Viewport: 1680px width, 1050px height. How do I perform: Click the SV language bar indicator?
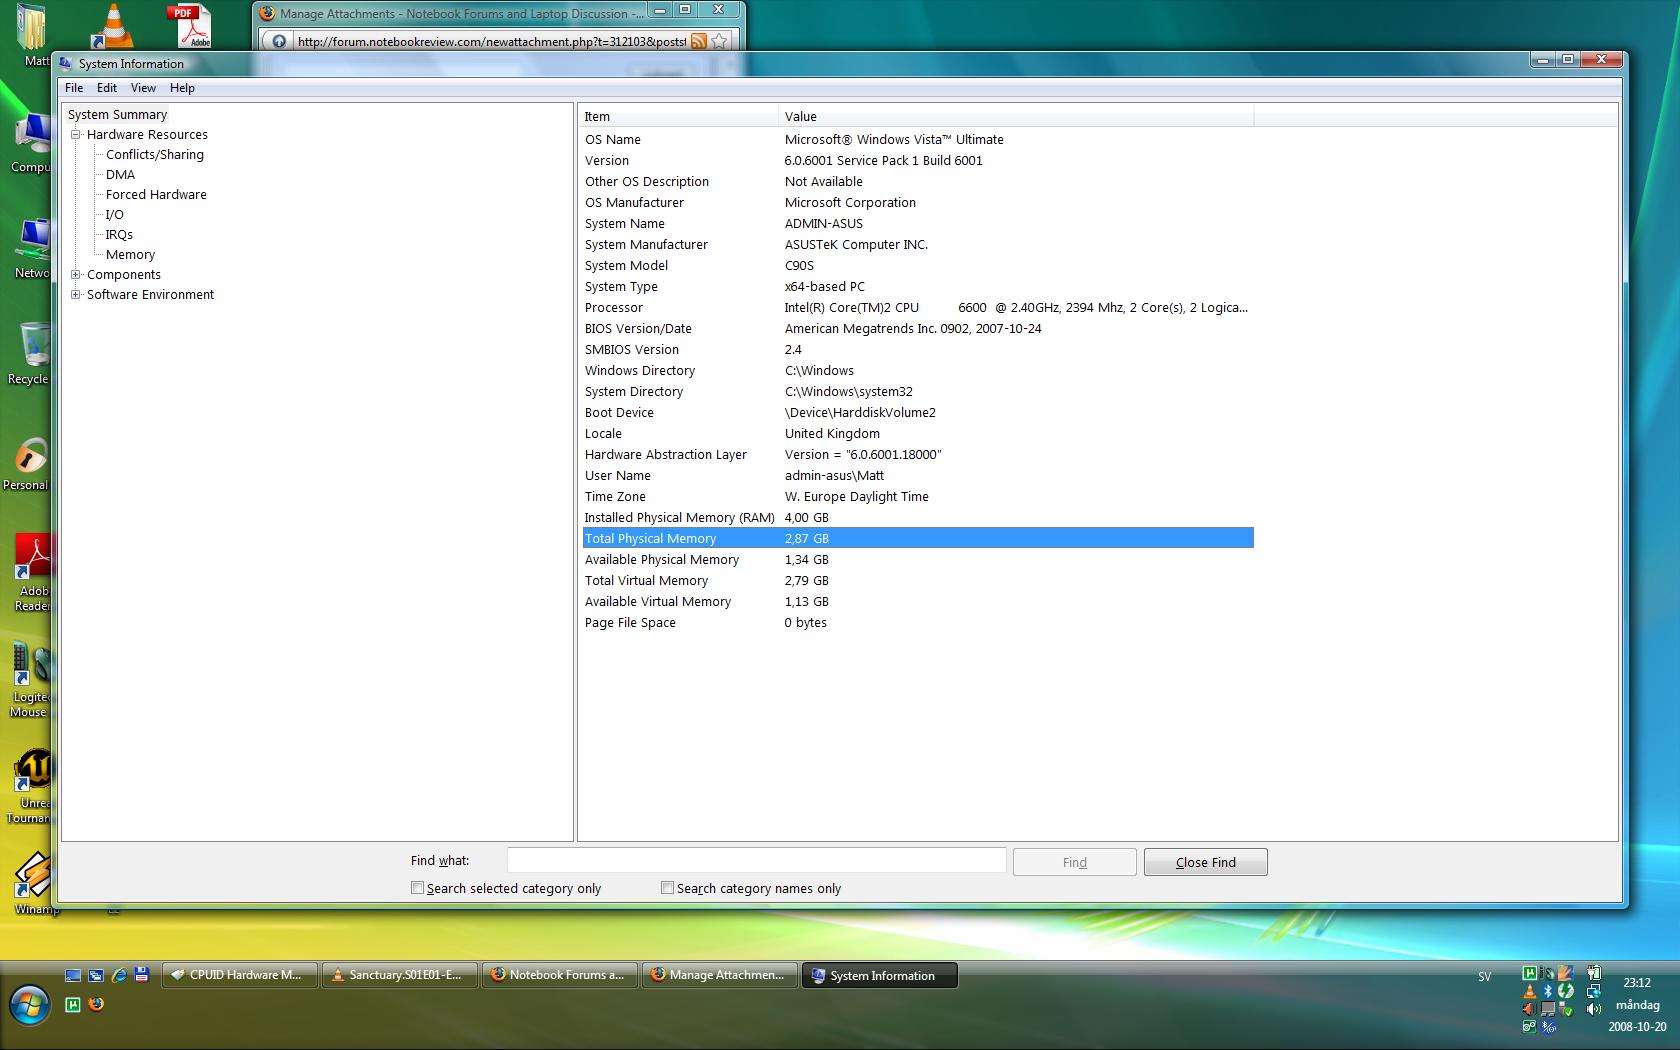click(x=1484, y=976)
